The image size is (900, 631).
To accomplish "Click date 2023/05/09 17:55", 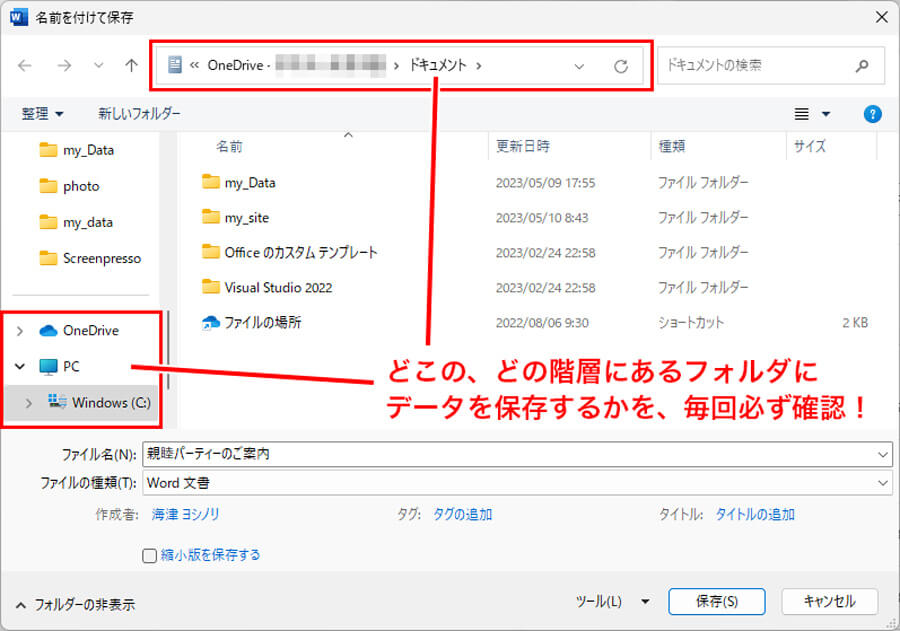I will [x=545, y=183].
